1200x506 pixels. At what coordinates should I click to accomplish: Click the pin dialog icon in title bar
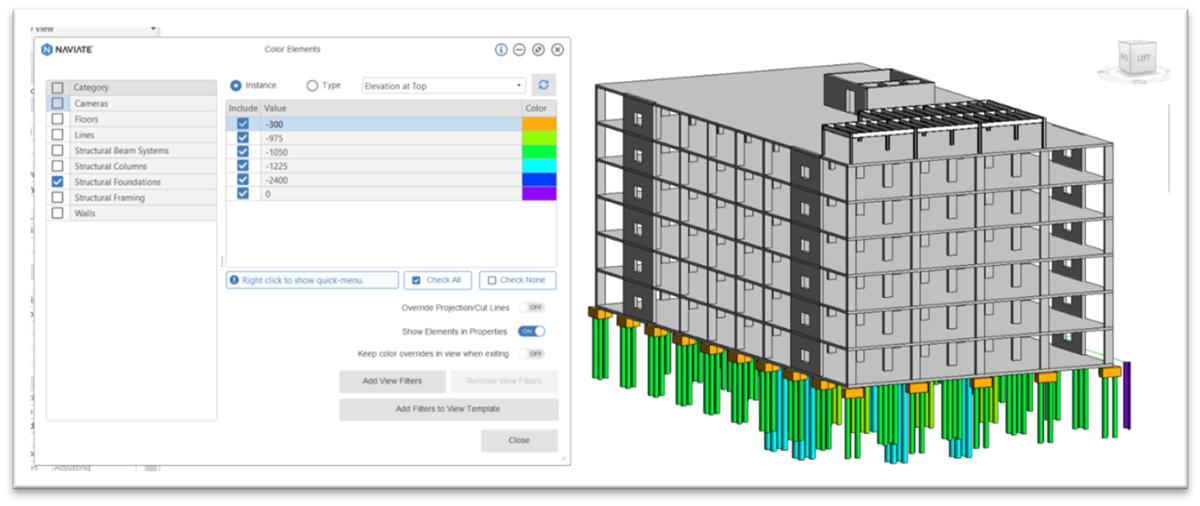[538, 50]
